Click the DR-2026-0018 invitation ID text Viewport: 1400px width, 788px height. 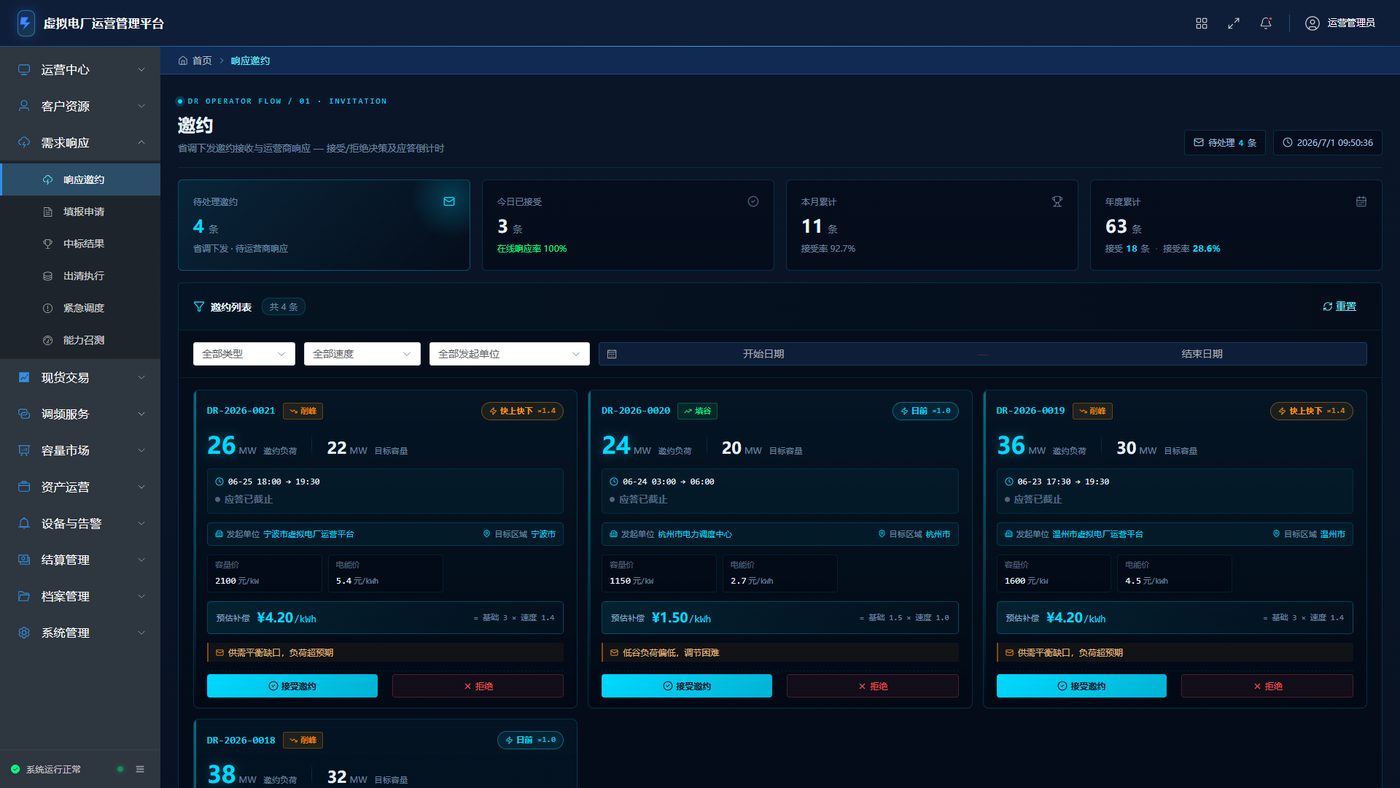[x=241, y=740]
